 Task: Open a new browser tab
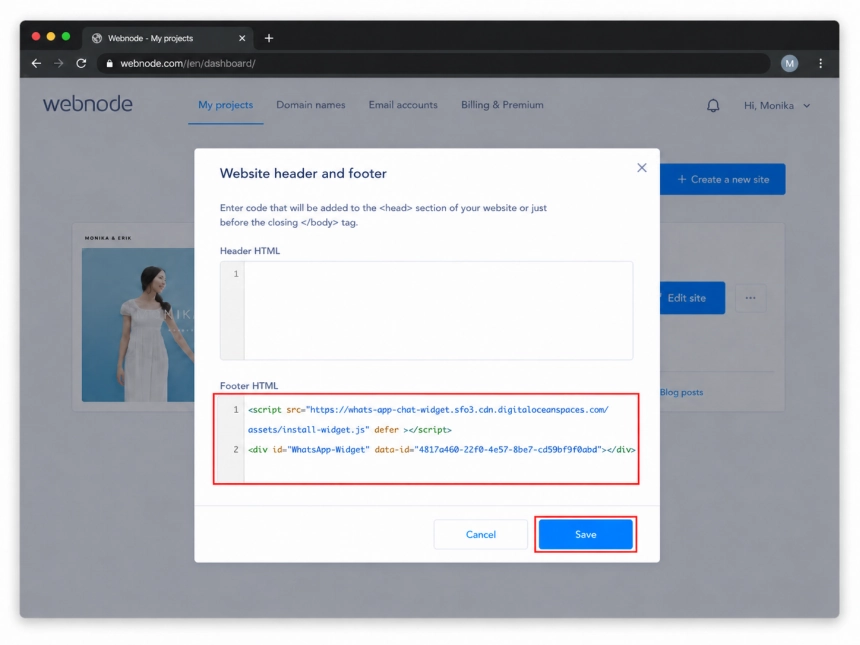269,38
